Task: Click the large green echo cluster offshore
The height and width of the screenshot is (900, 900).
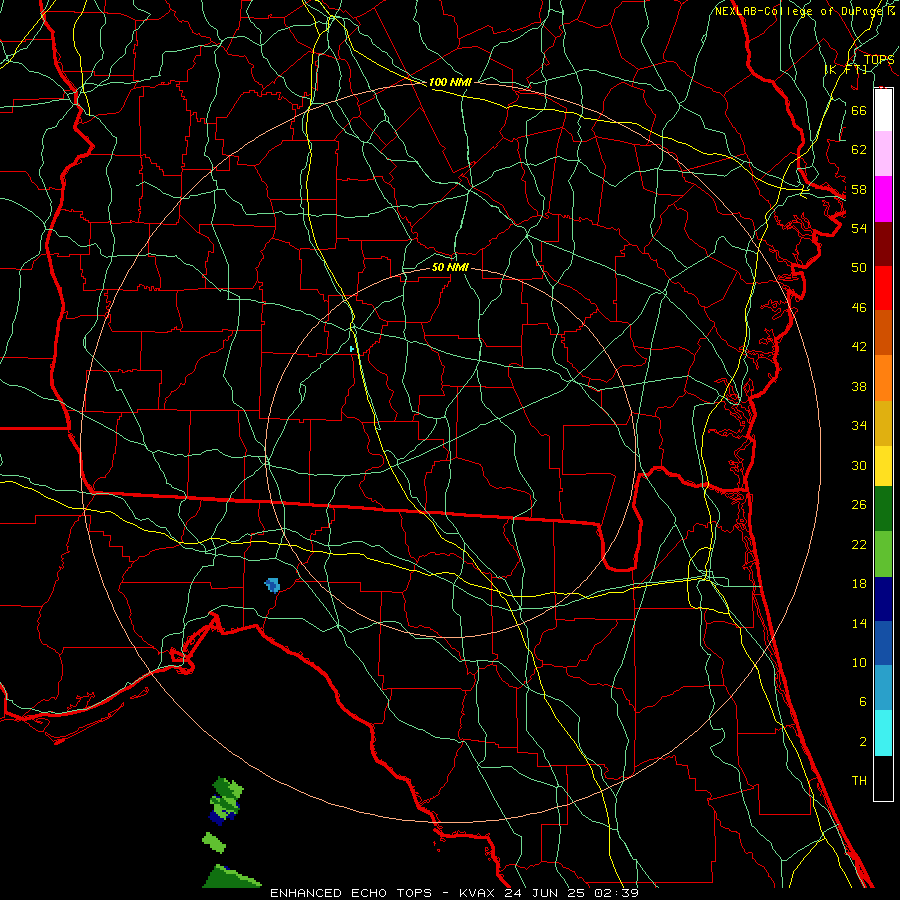Action: point(226,800)
